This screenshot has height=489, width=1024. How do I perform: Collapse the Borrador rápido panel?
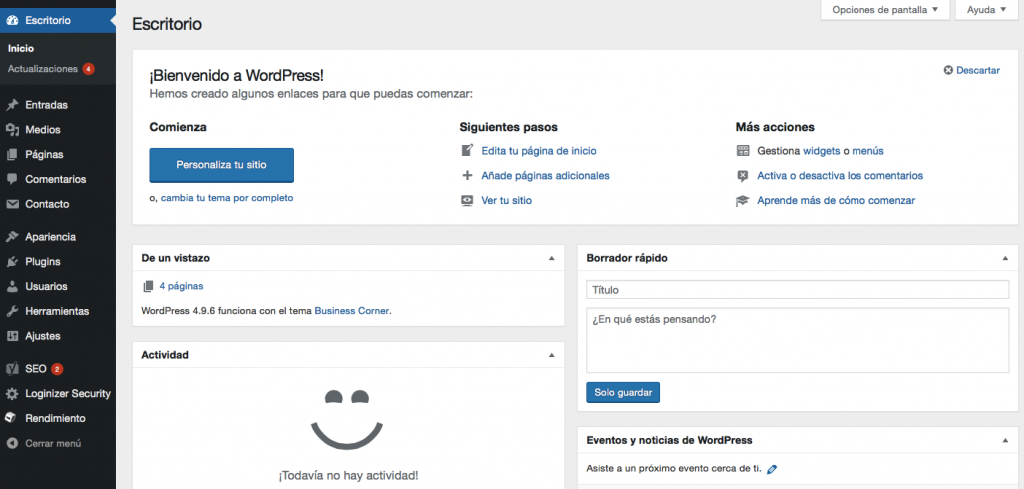click(1005, 258)
